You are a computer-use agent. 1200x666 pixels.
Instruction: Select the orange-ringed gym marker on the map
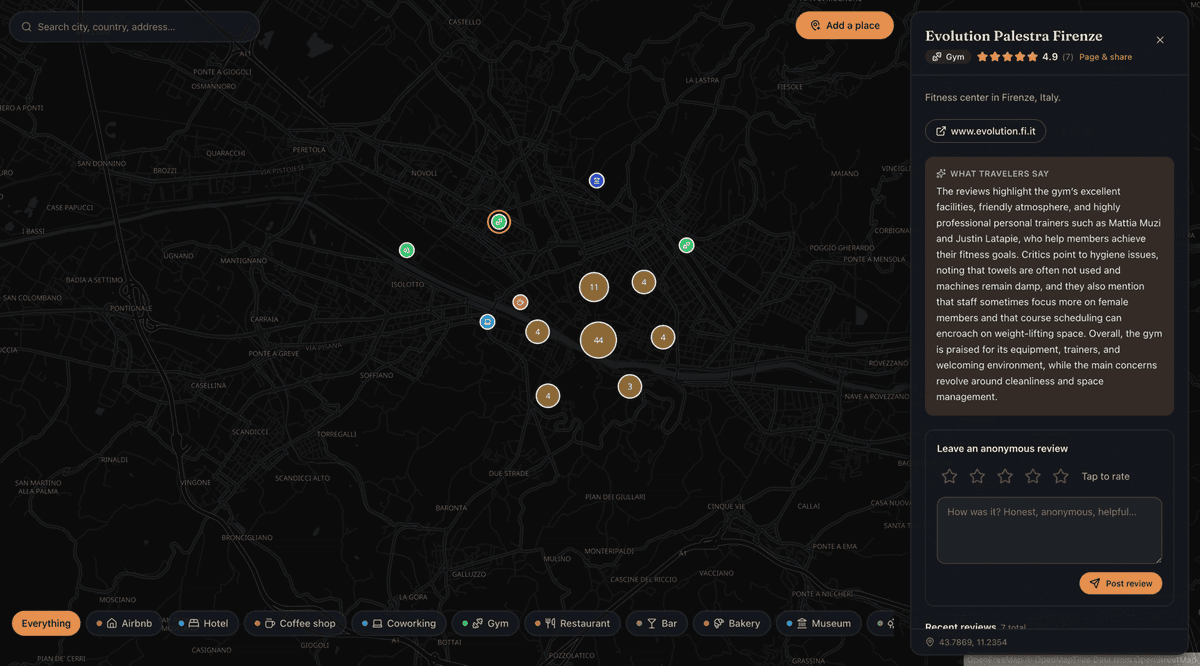499,222
